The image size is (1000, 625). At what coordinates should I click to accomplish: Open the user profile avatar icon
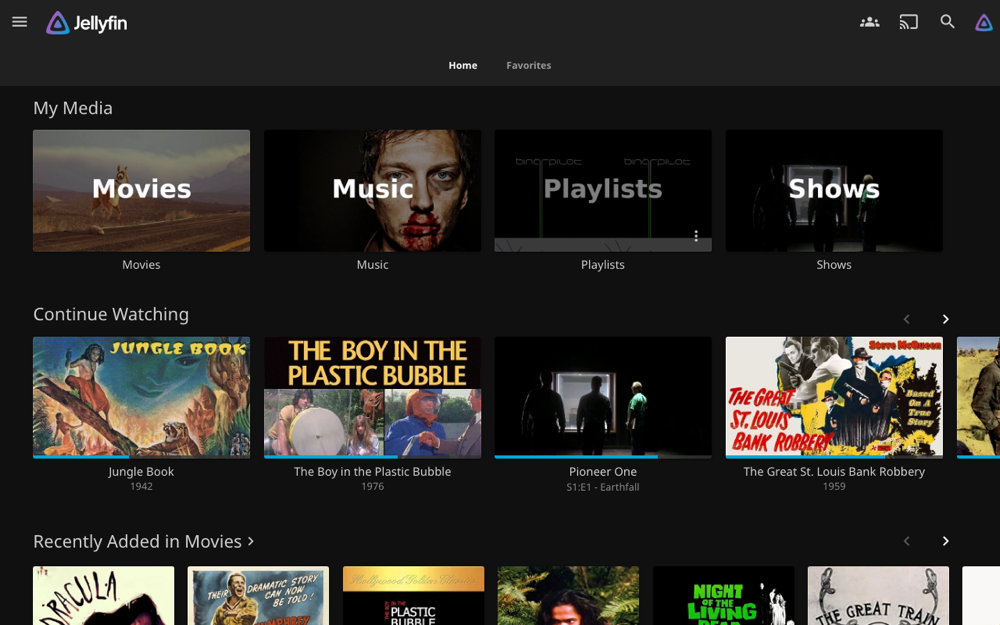[983, 23]
